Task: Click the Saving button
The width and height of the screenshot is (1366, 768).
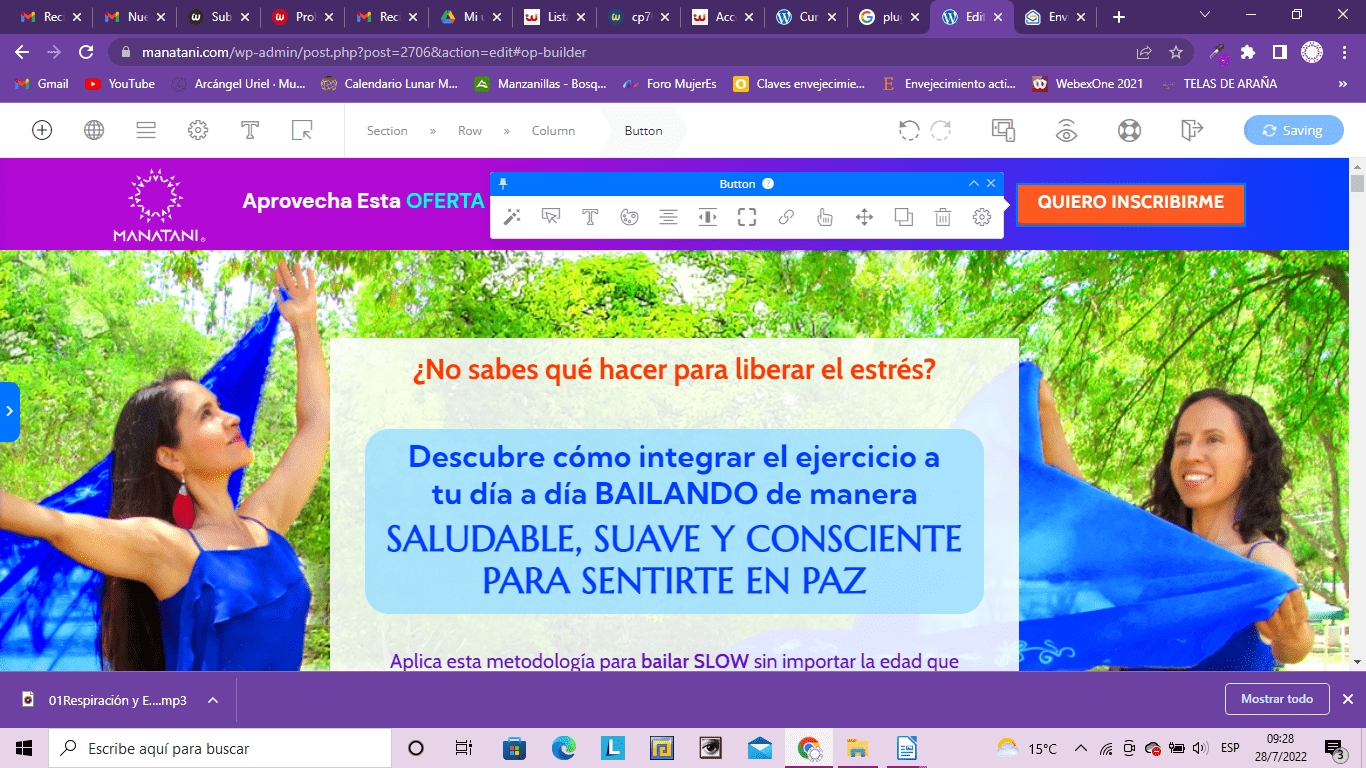Action: 1293,130
